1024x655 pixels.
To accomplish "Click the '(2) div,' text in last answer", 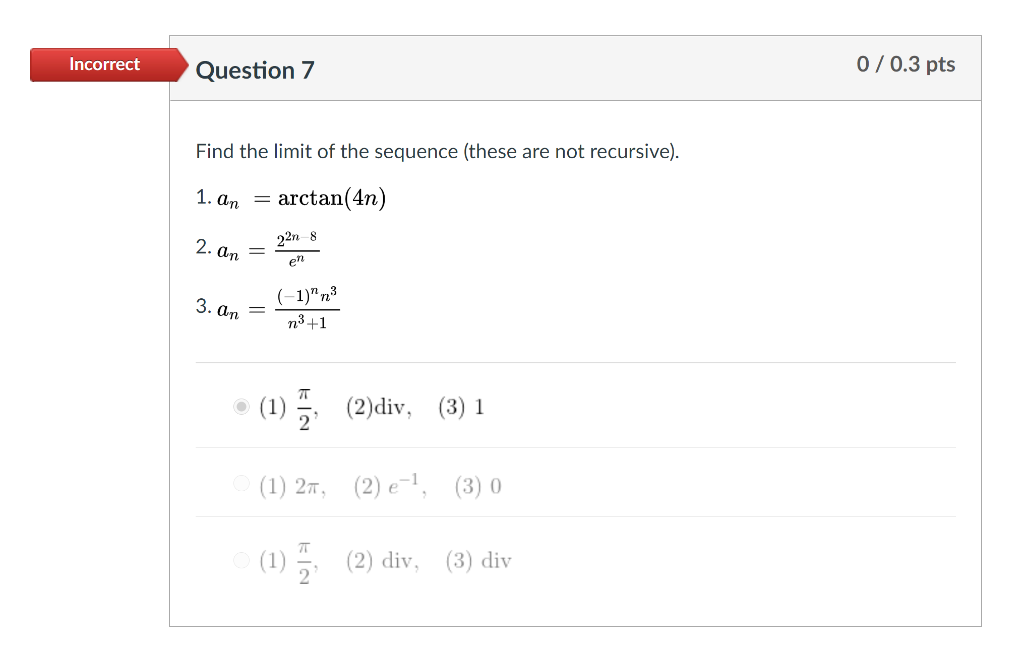I will click(x=383, y=560).
